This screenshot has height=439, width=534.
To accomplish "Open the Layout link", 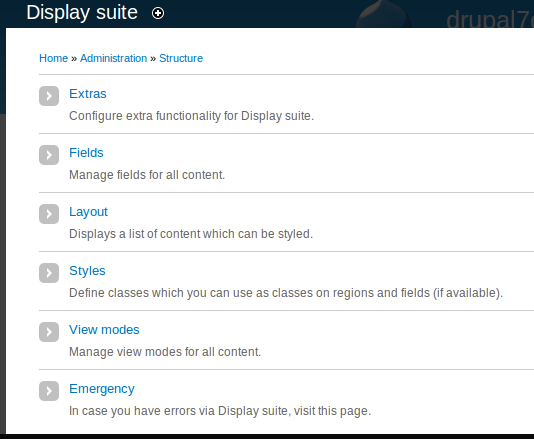I will click(x=88, y=212).
